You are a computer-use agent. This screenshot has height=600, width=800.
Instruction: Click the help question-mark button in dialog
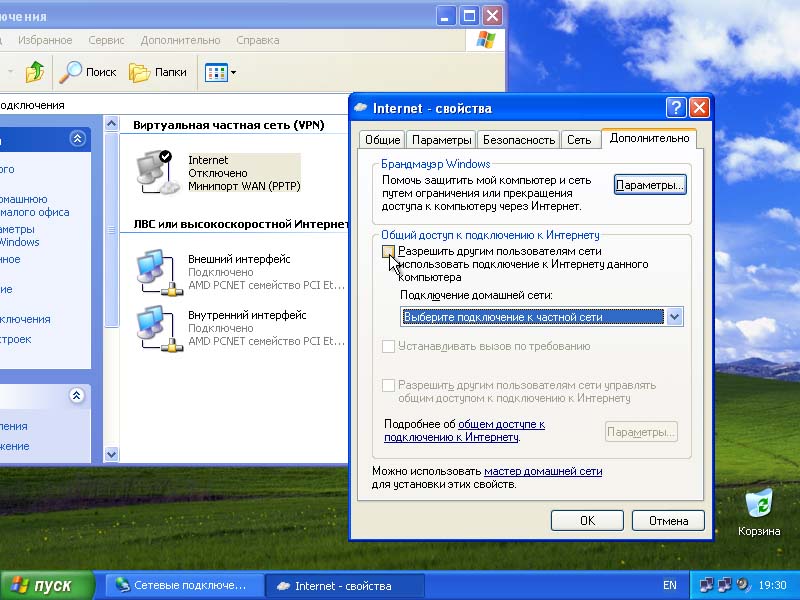[x=676, y=108]
